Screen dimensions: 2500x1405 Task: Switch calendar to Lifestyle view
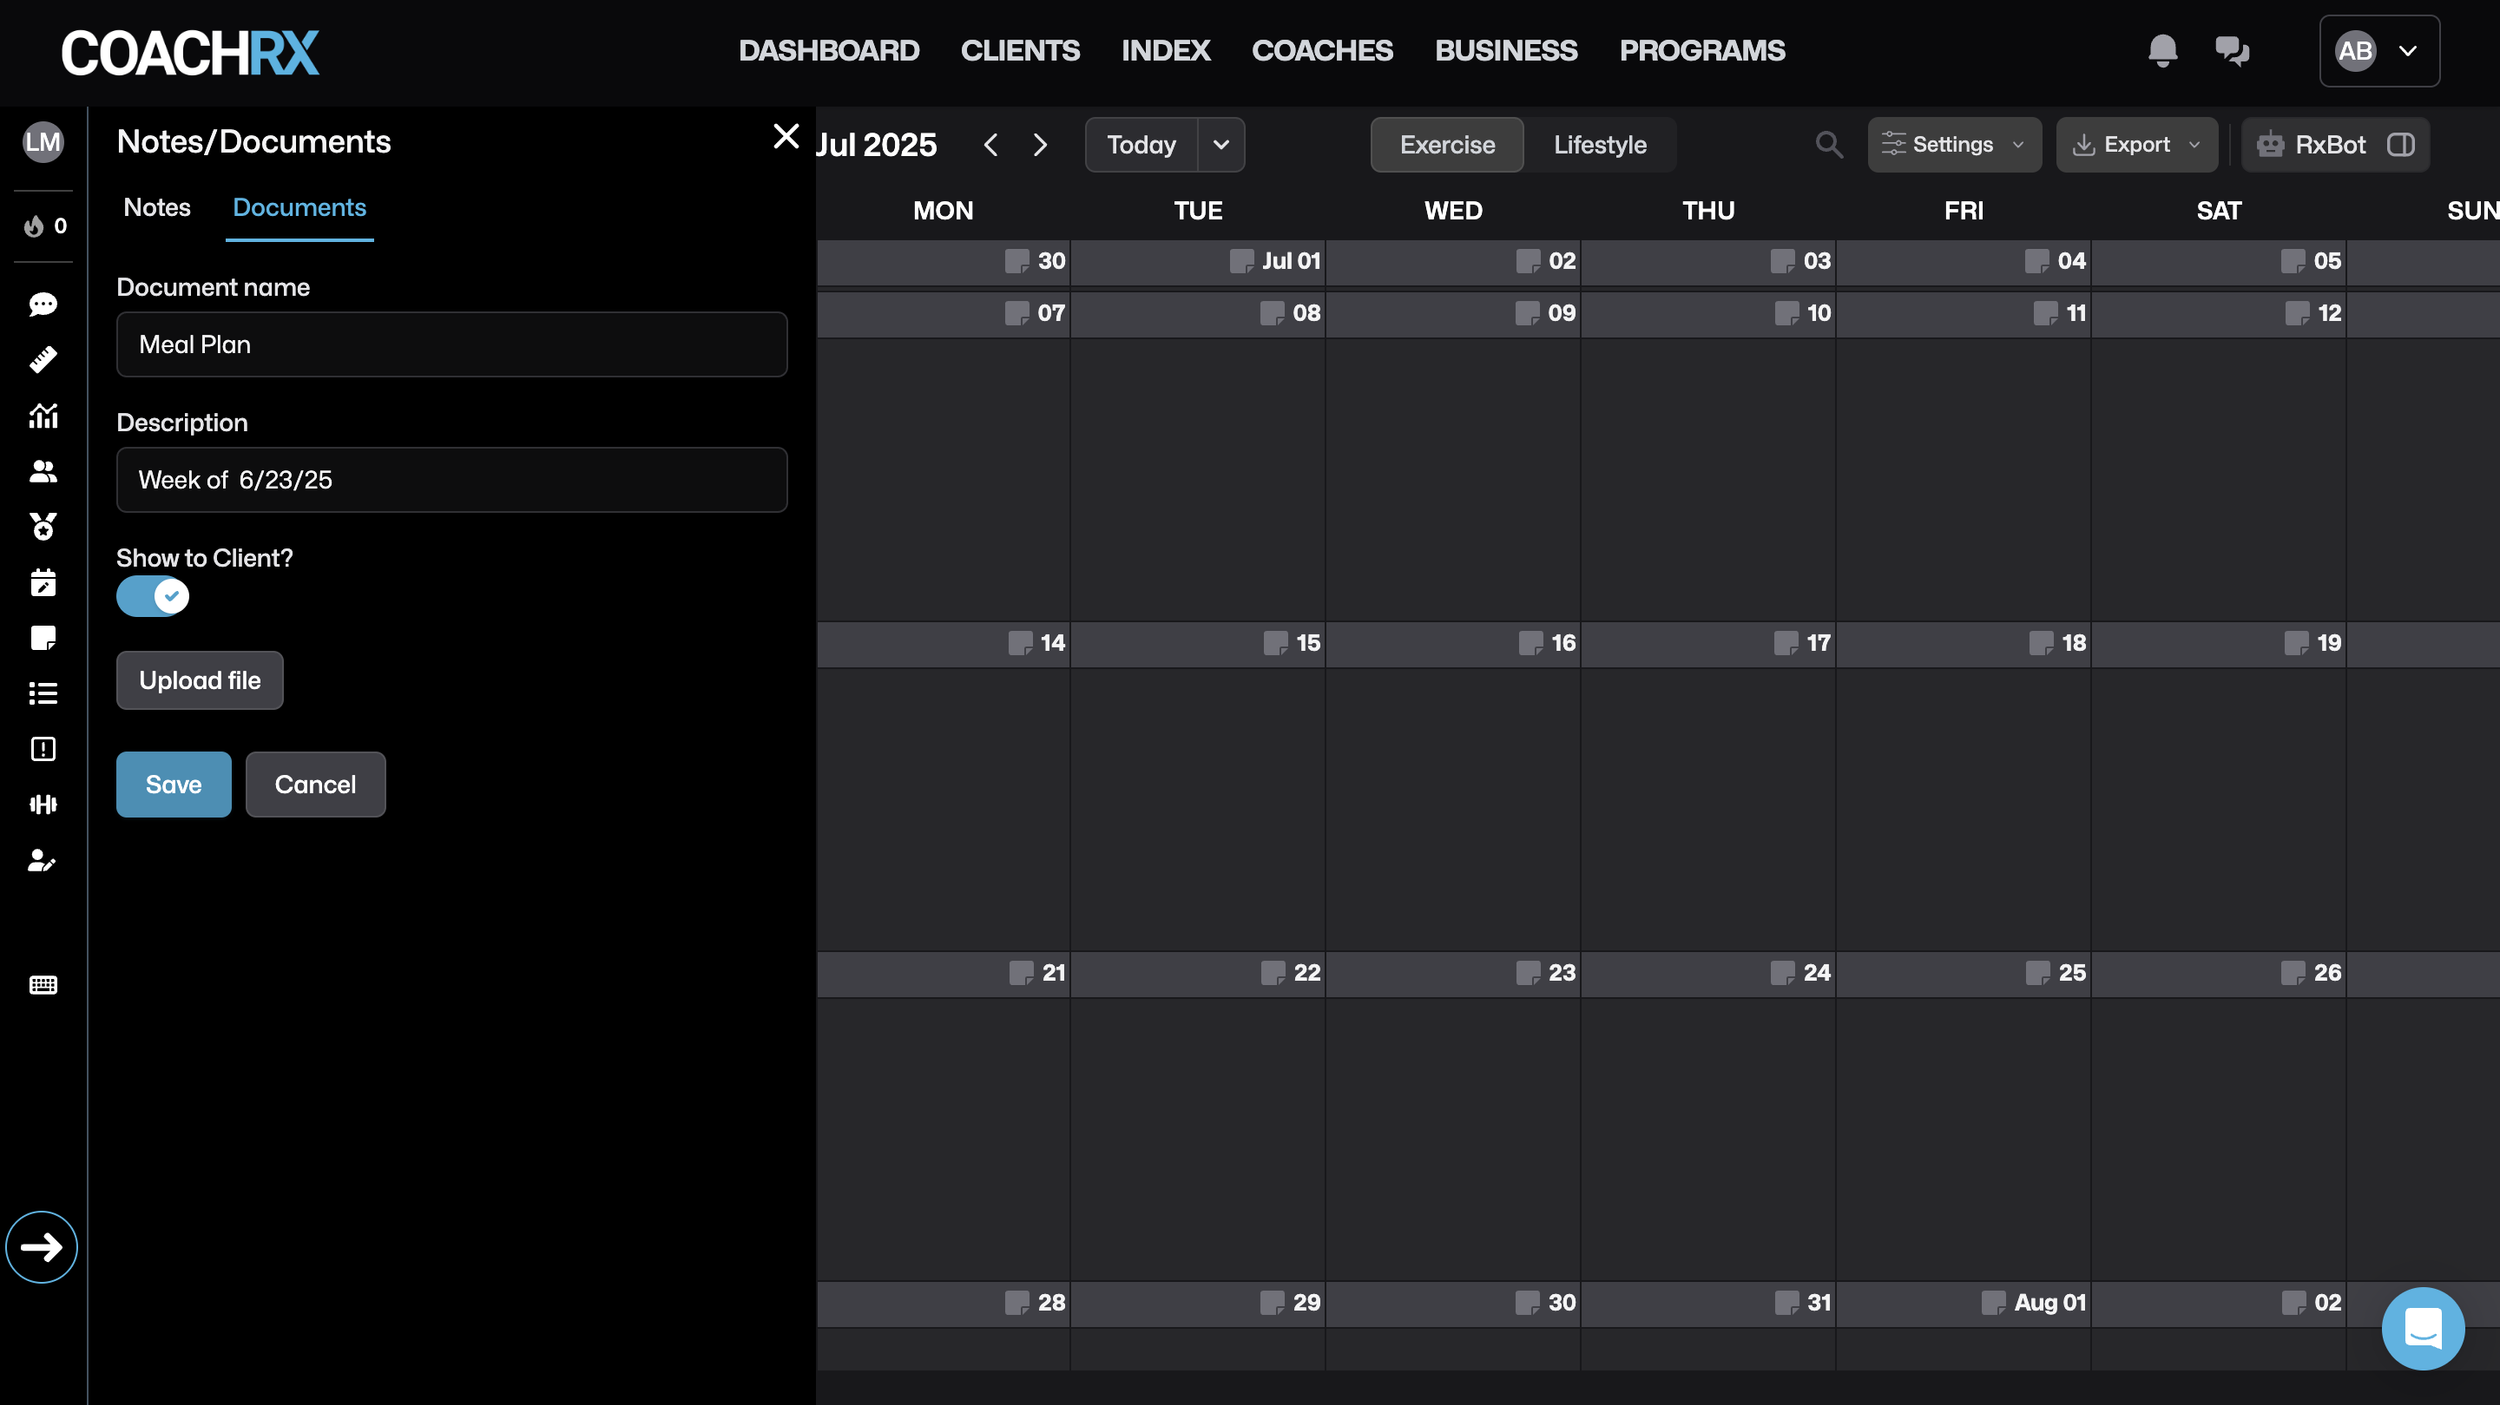pyautogui.click(x=1598, y=144)
